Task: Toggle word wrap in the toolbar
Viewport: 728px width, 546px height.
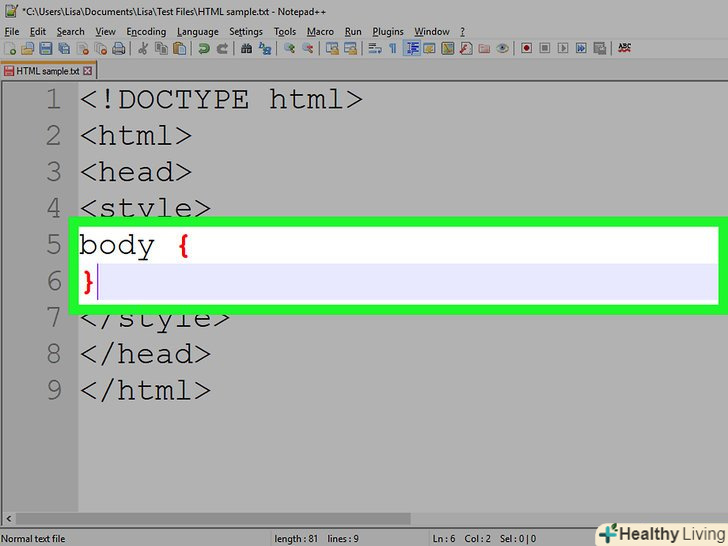Action: [375, 48]
